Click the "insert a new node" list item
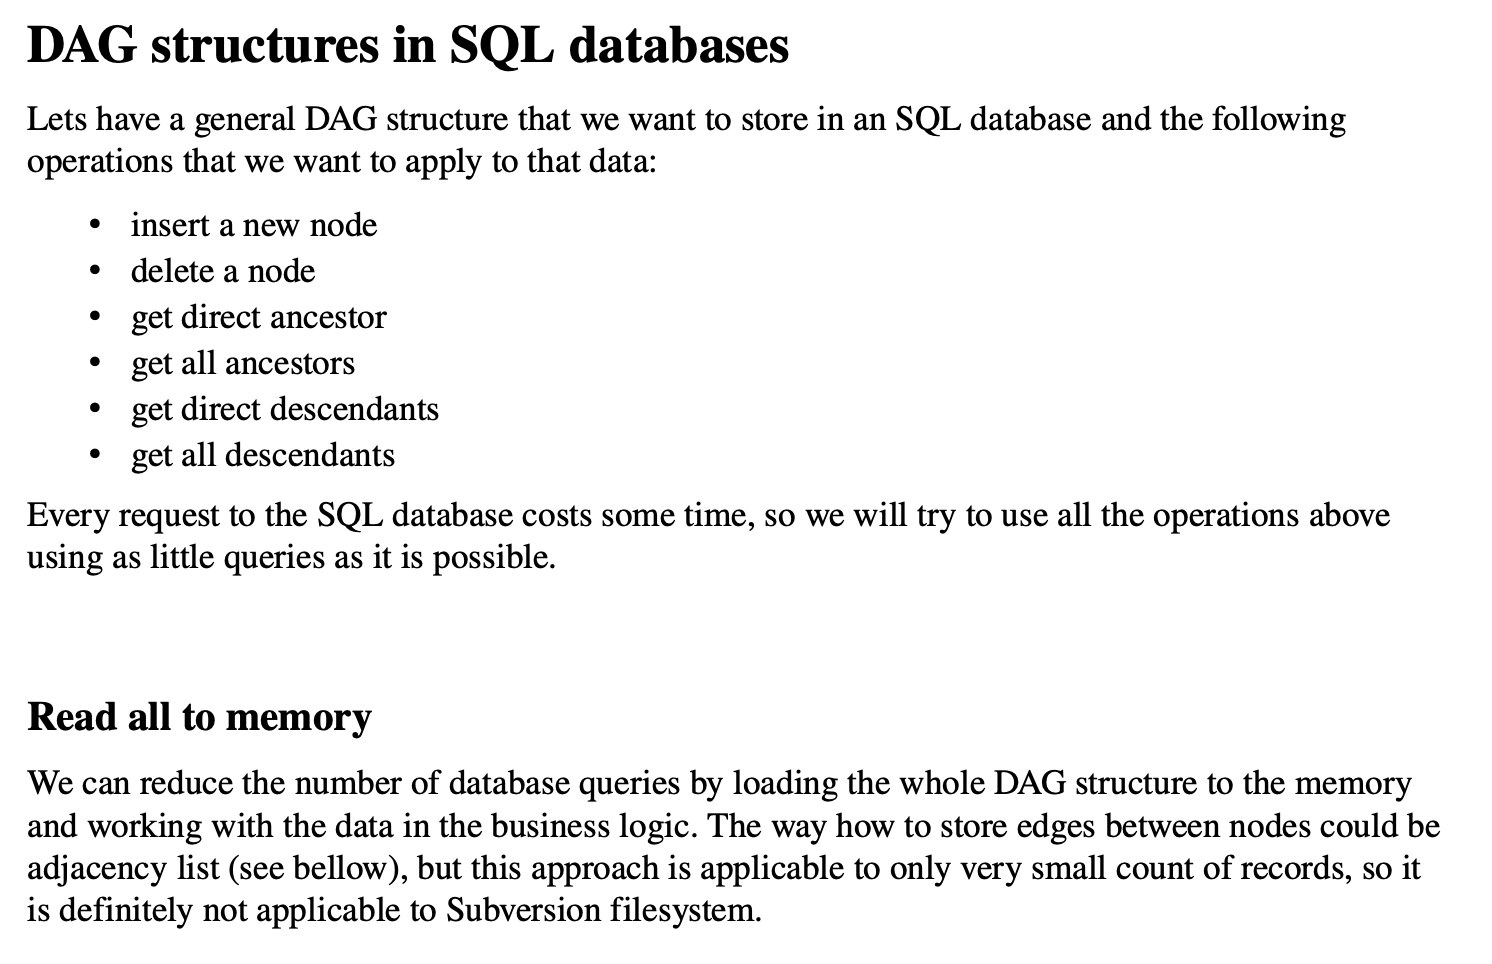 [254, 225]
